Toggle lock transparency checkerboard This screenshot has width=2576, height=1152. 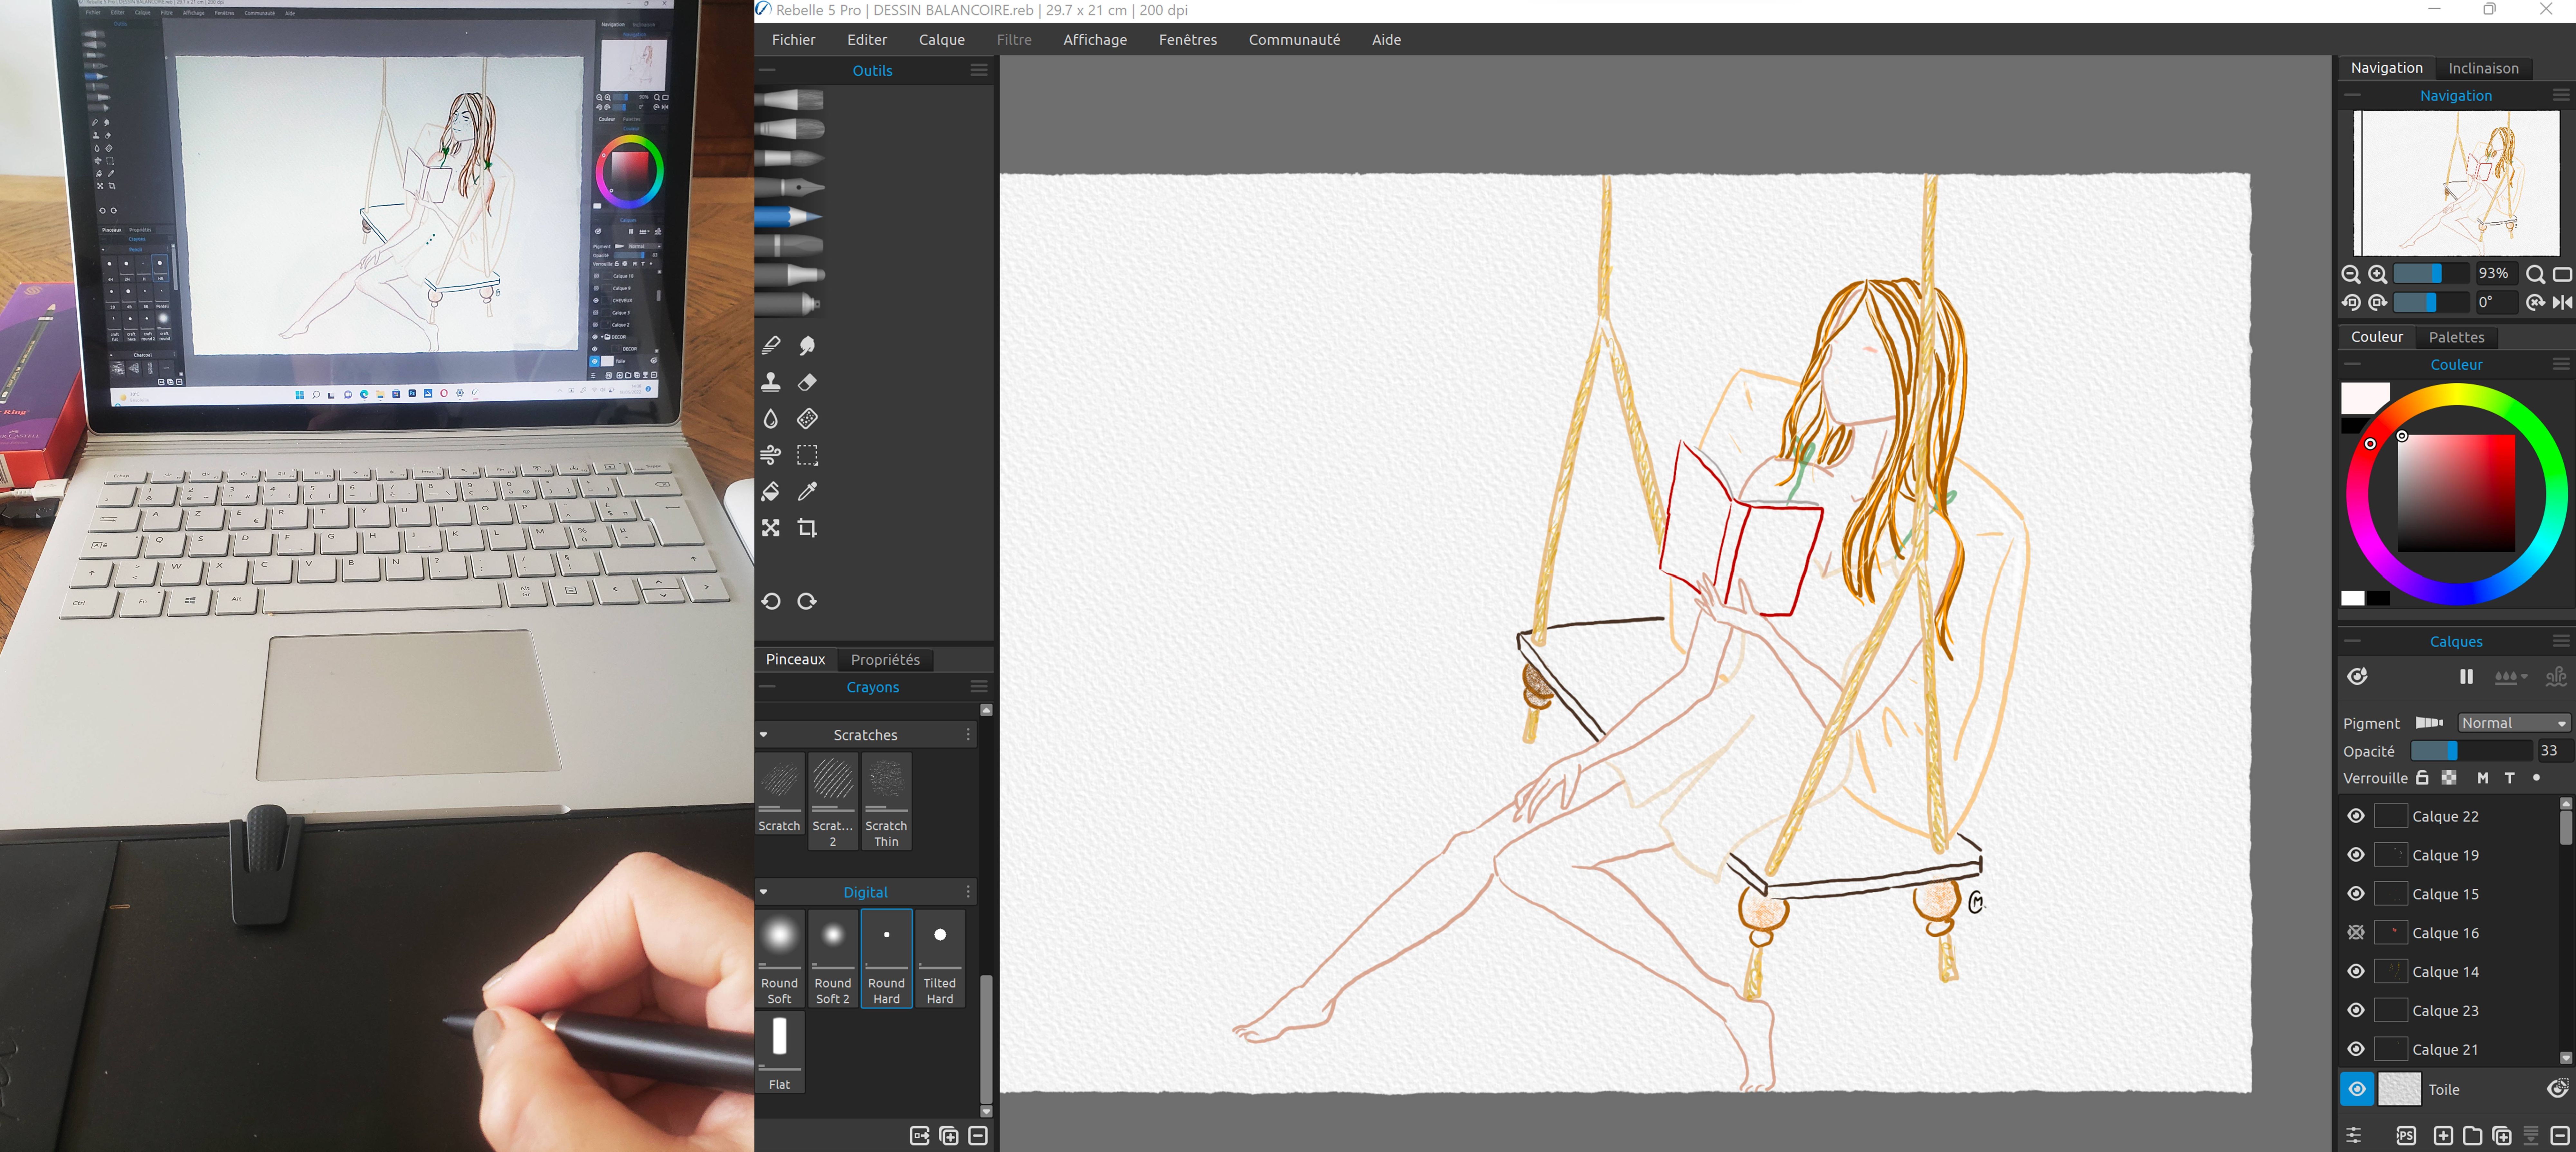tap(2449, 778)
